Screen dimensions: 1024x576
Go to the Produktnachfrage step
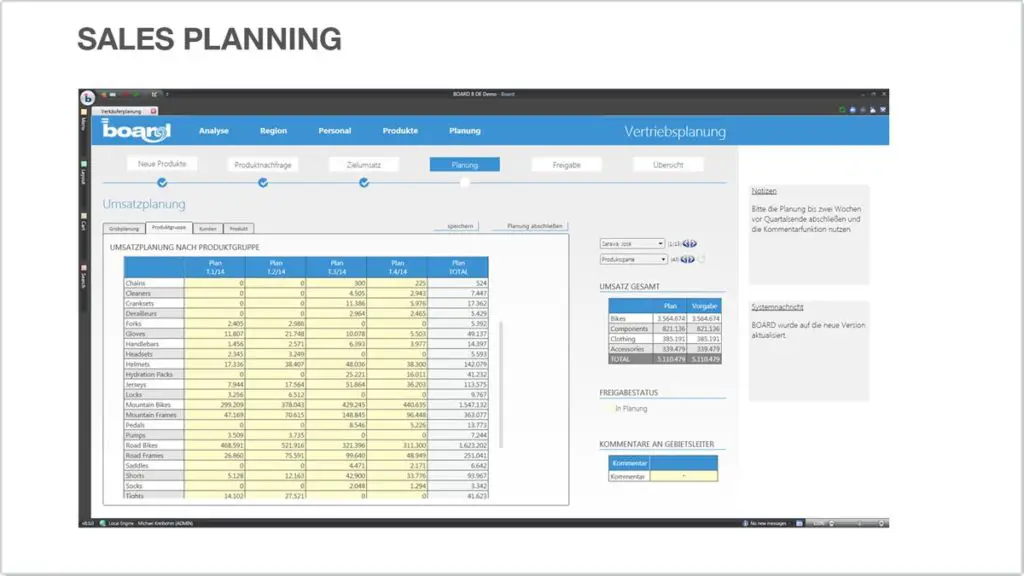tap(263, 165)
